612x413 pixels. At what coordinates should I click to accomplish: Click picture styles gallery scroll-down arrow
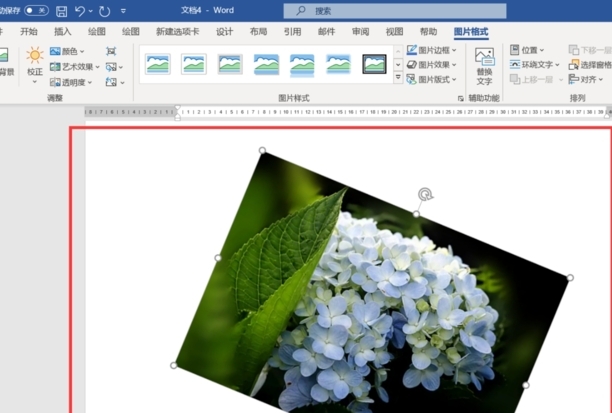coord(398,64)
